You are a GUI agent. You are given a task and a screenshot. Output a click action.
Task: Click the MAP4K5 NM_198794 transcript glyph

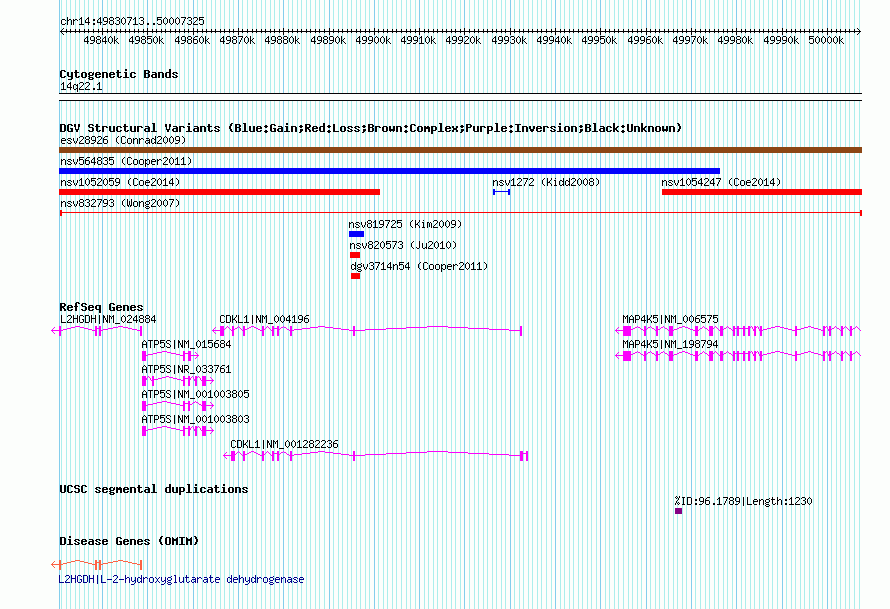coord(738,356)
